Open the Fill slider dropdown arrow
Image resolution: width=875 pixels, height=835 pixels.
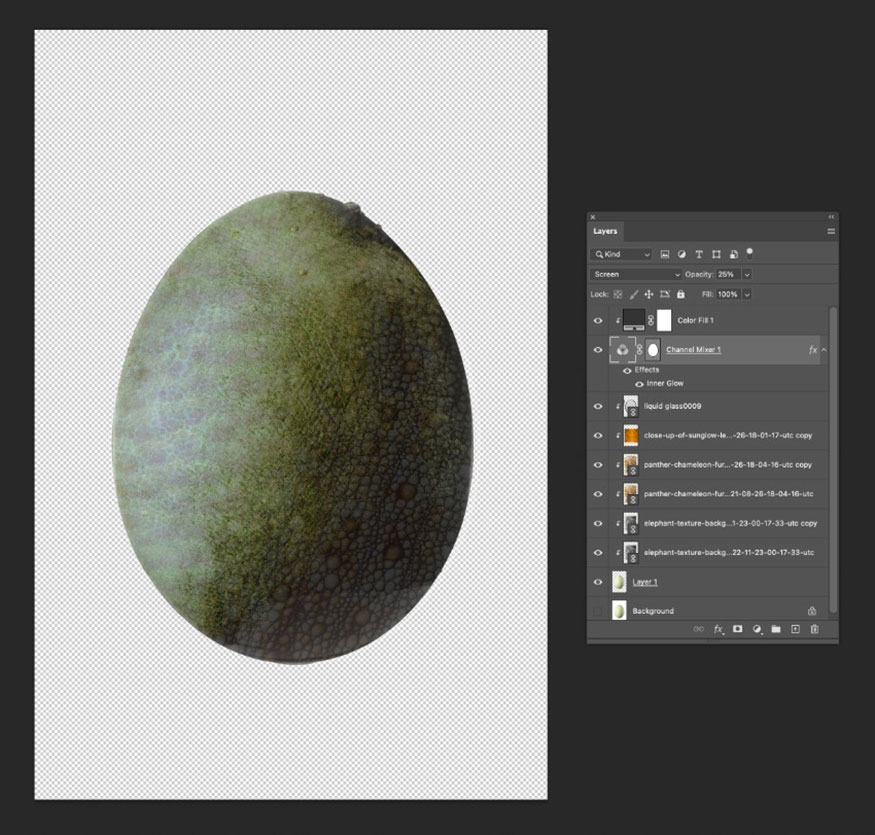(747, 294)
